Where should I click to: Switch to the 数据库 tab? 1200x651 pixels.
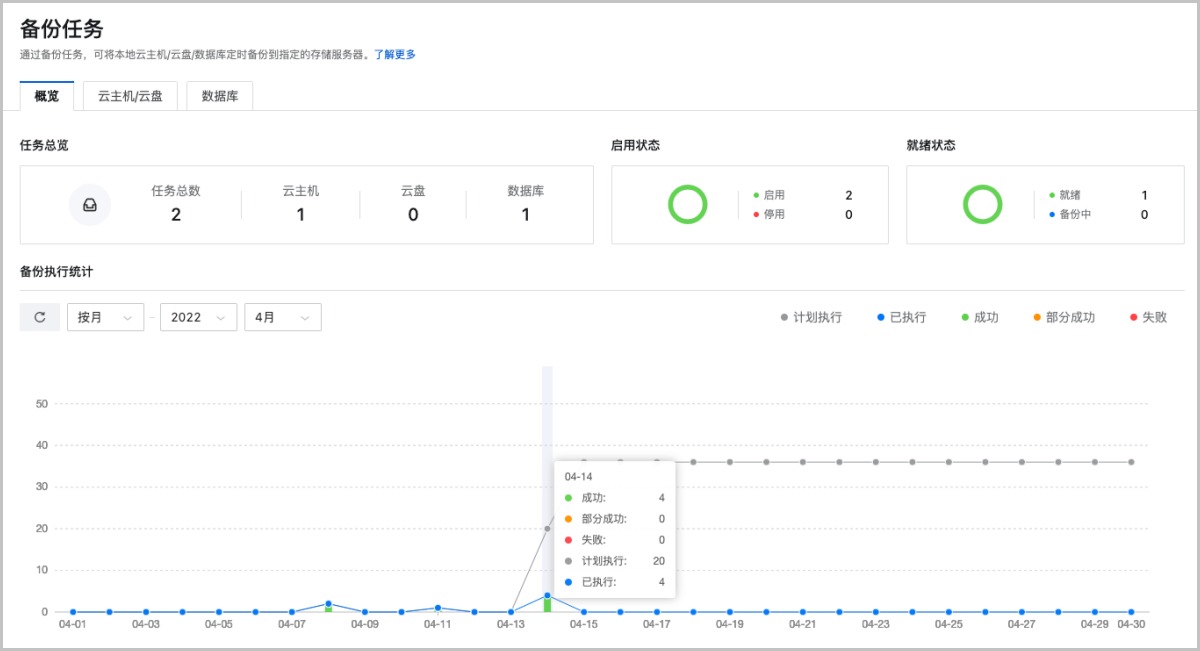click(x=219, y=95)
